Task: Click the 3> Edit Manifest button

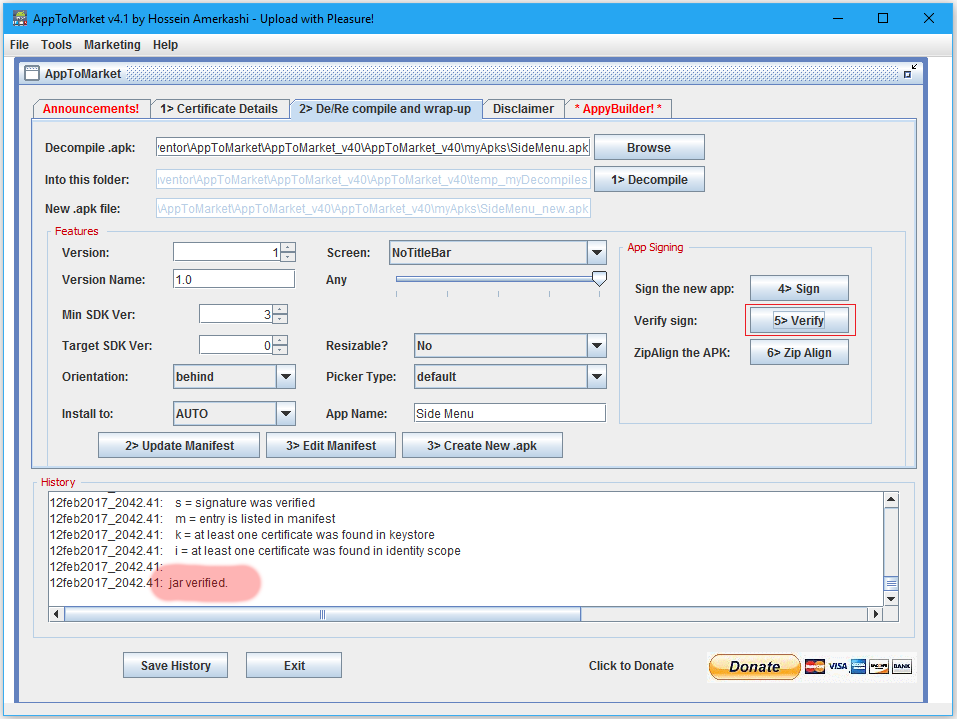Action: click(331, 446)
